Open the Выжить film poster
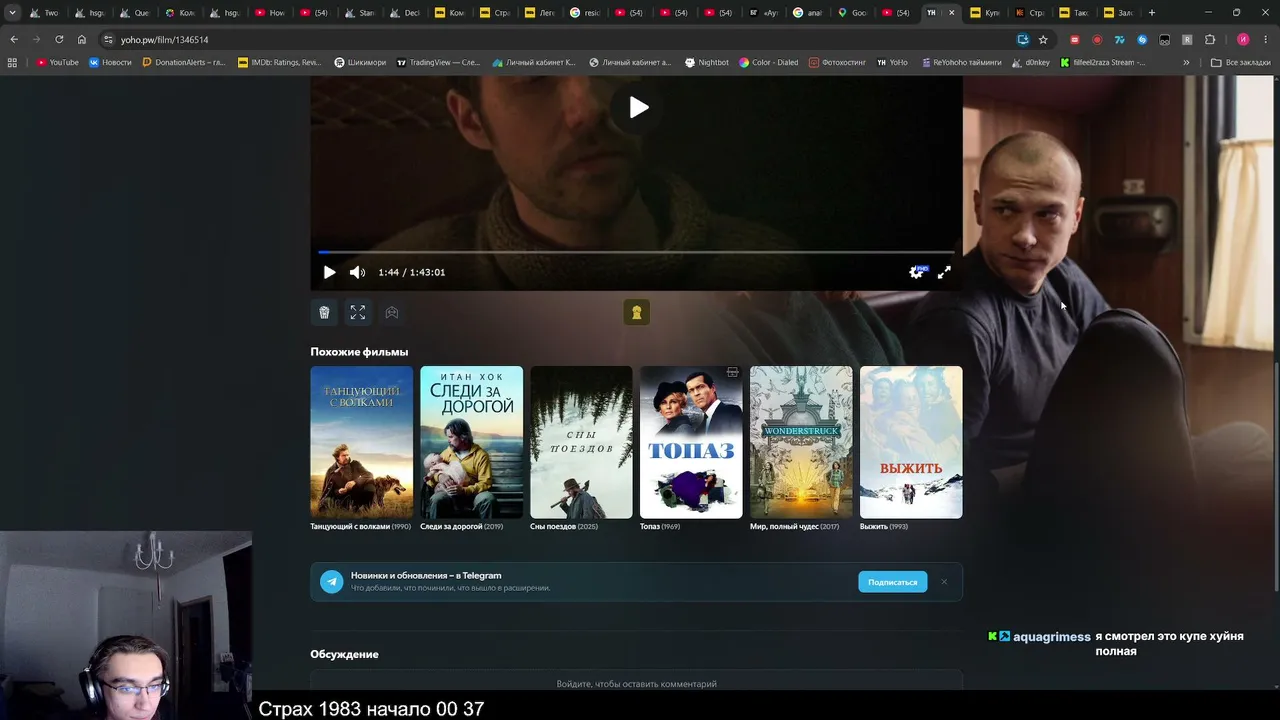Screen dimensions: 1280x720 point(911,442)
